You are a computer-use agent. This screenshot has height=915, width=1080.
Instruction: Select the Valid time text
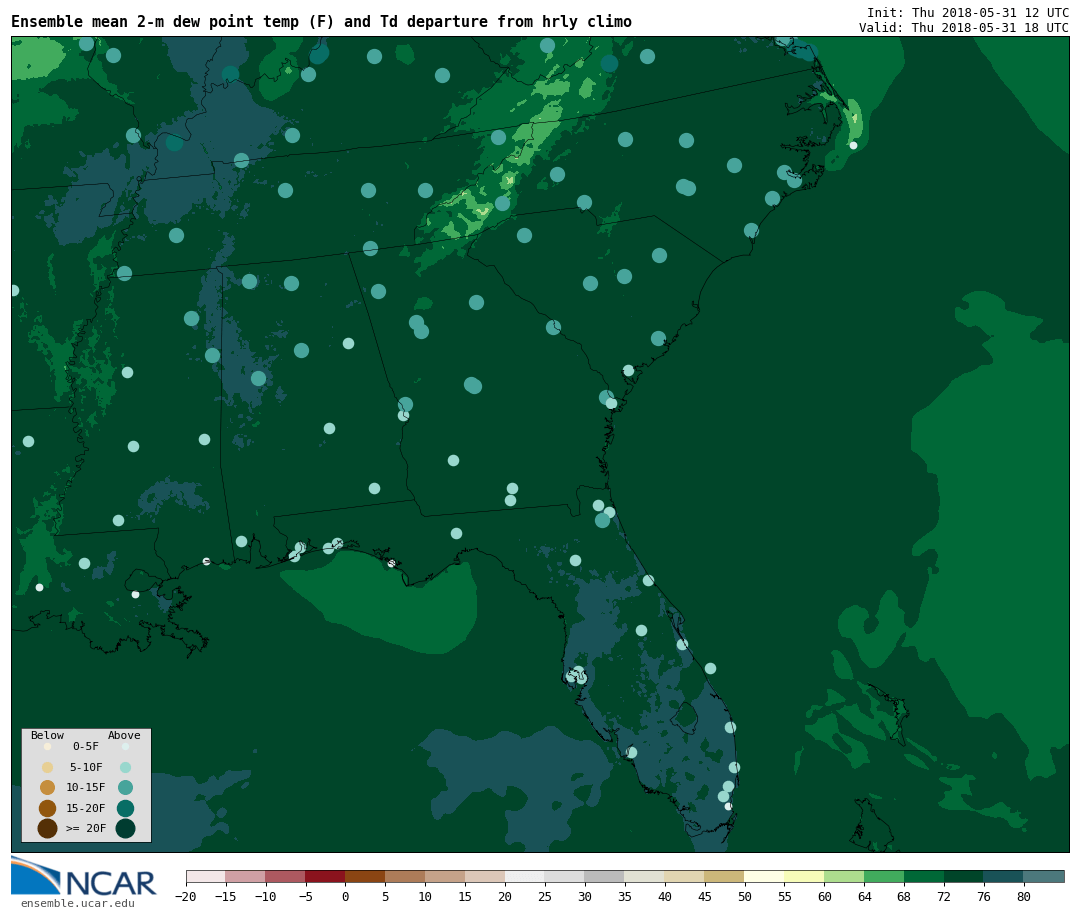coord(964,28)
